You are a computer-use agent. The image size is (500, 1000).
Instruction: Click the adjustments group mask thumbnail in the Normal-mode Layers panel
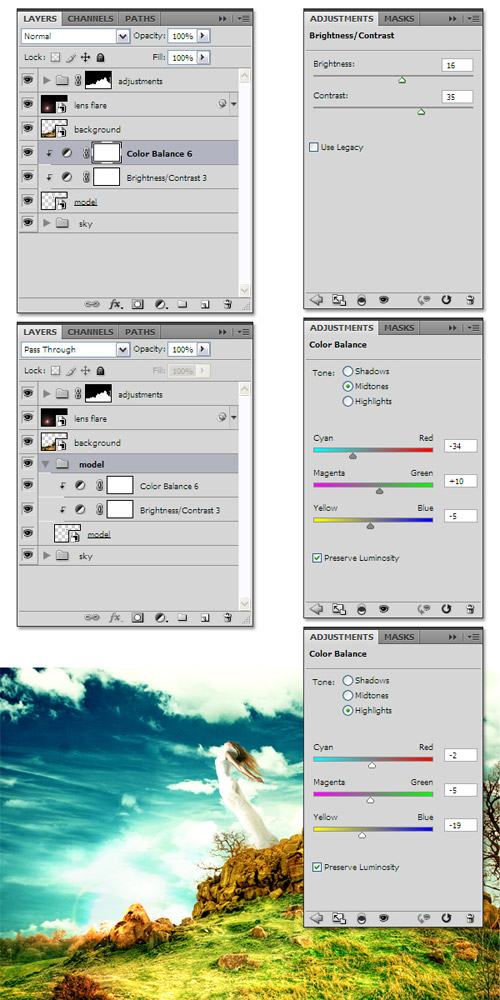coord(98,80)
